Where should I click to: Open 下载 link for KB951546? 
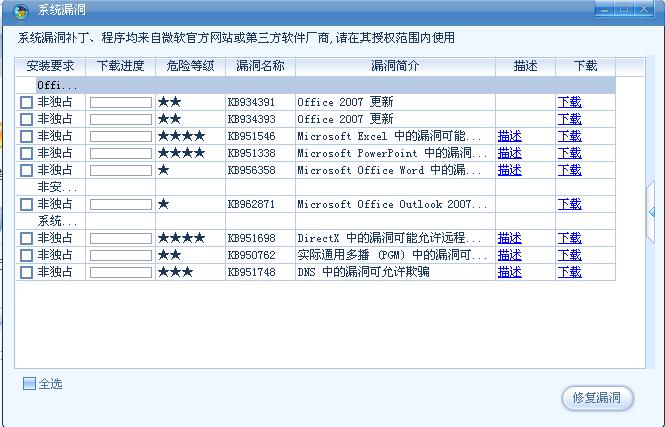[x=569, y=136]
